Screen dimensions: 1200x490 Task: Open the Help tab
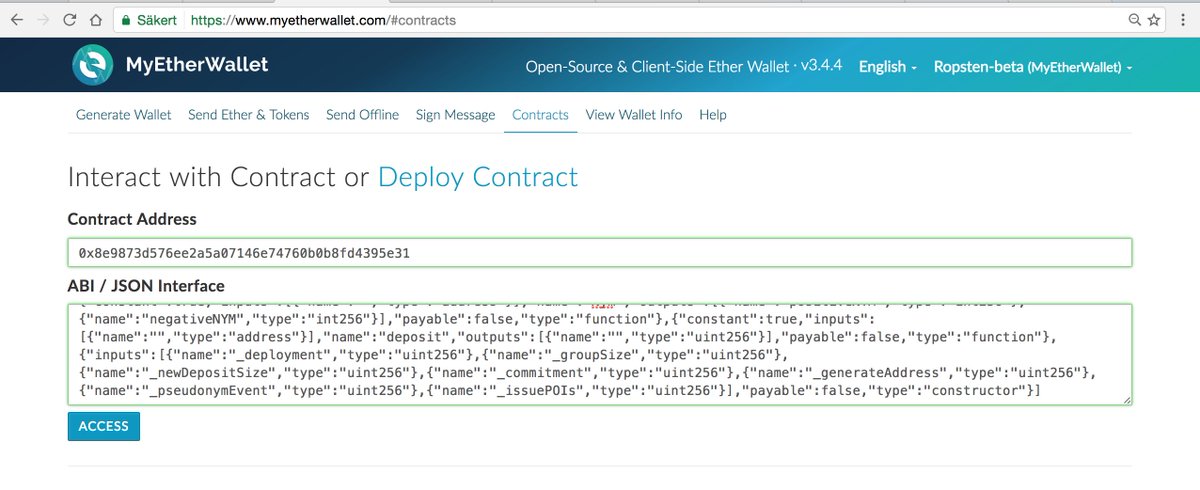(713, 115)
